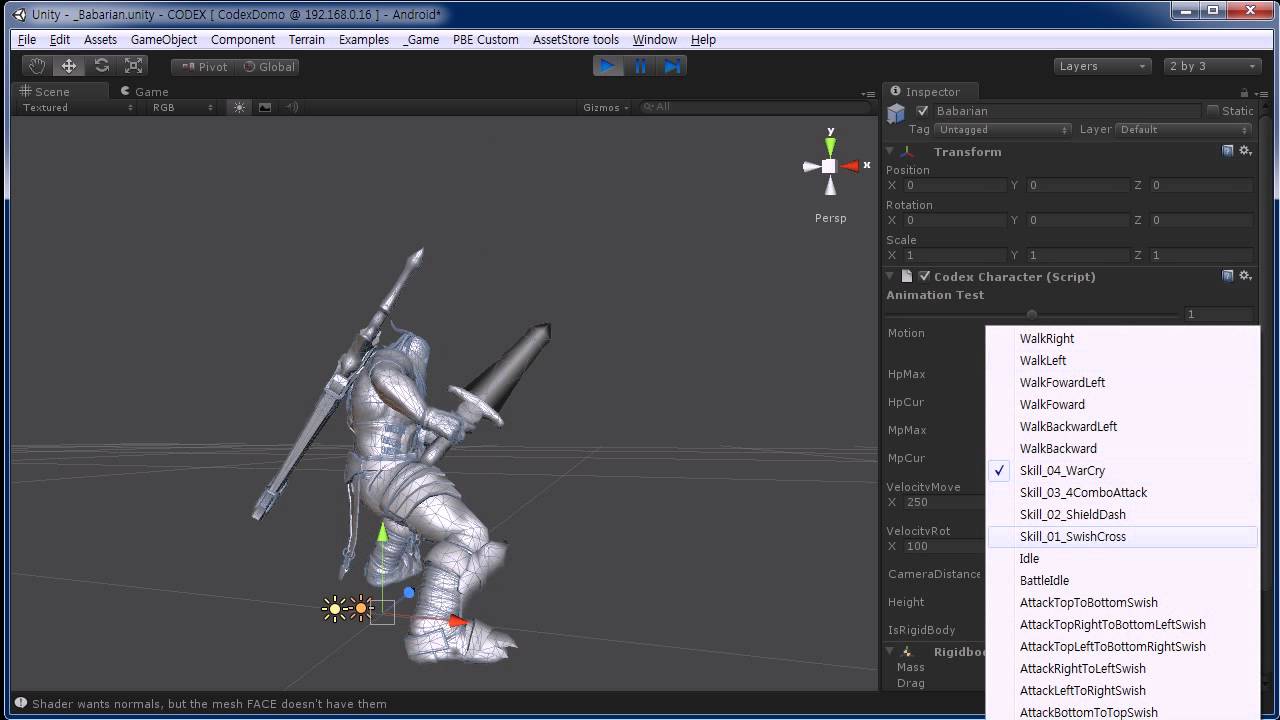Open Codex Character script help icon
Viewport: 1280px width, 720px height.
coord(1228,276)
